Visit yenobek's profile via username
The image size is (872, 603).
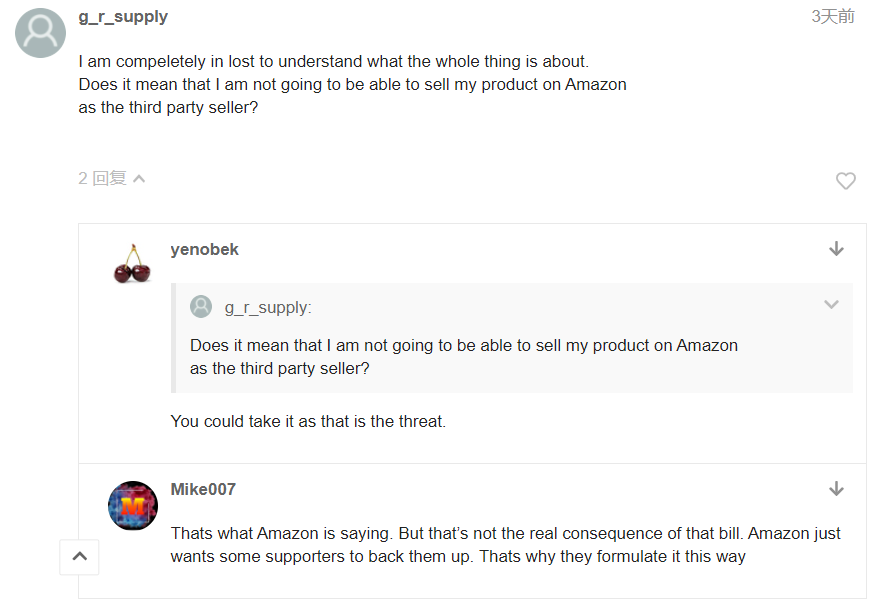tap(204, 249)
